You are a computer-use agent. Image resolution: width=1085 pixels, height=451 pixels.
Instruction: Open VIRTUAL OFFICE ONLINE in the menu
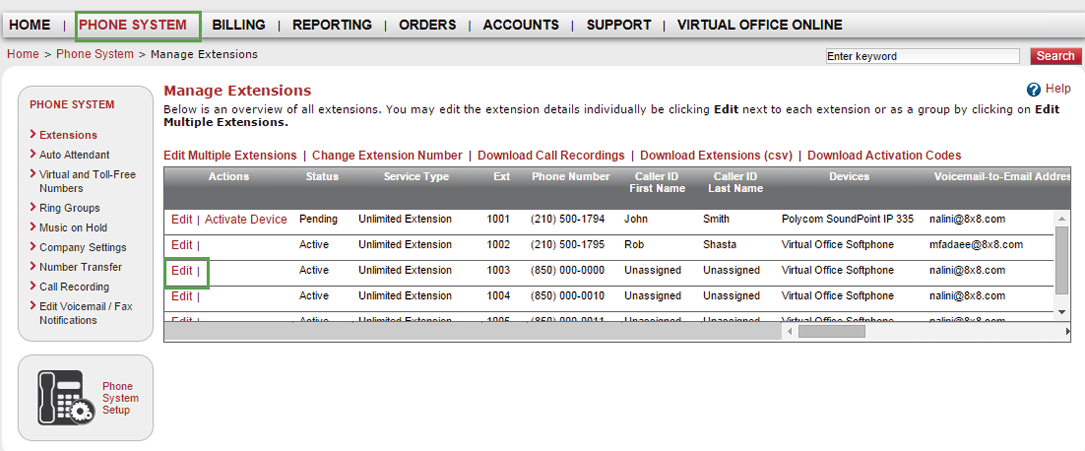[760, 25]
